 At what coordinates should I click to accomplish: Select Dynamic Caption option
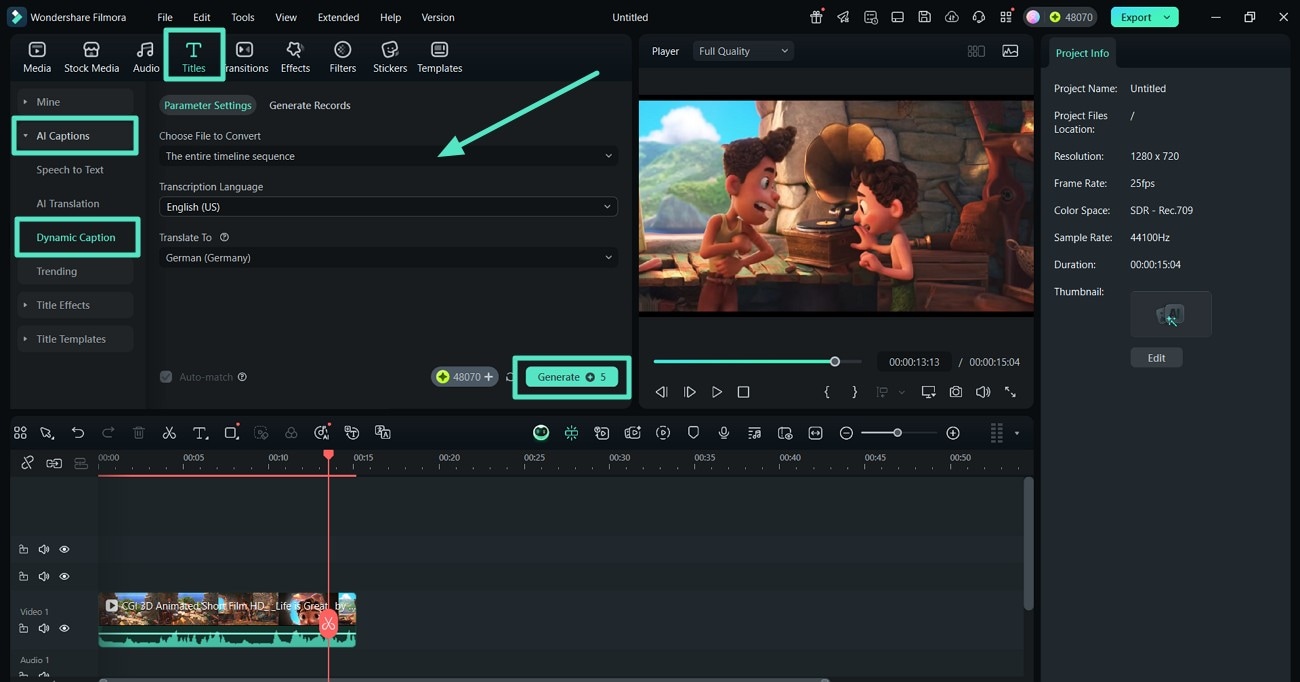tap(76, 238)
